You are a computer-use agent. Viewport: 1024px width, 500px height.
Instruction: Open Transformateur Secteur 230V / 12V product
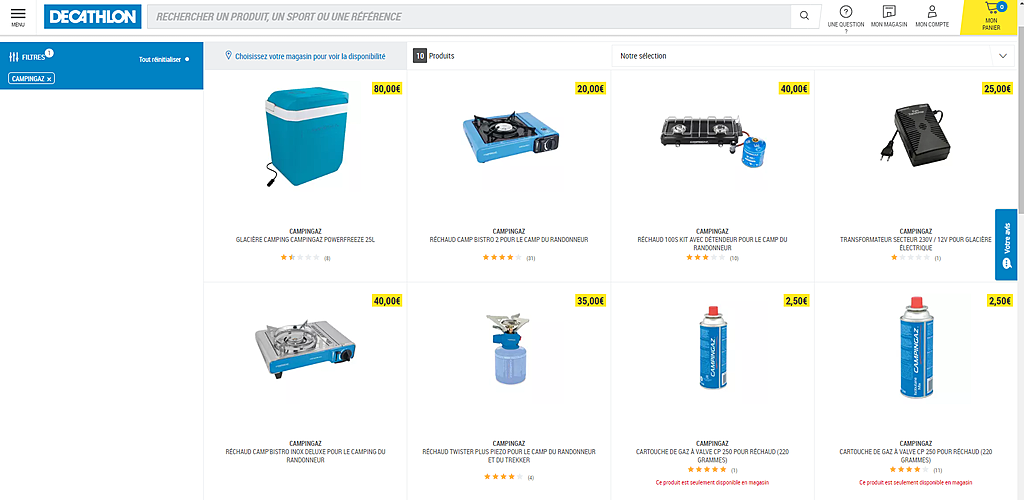(x=916, y=244)
